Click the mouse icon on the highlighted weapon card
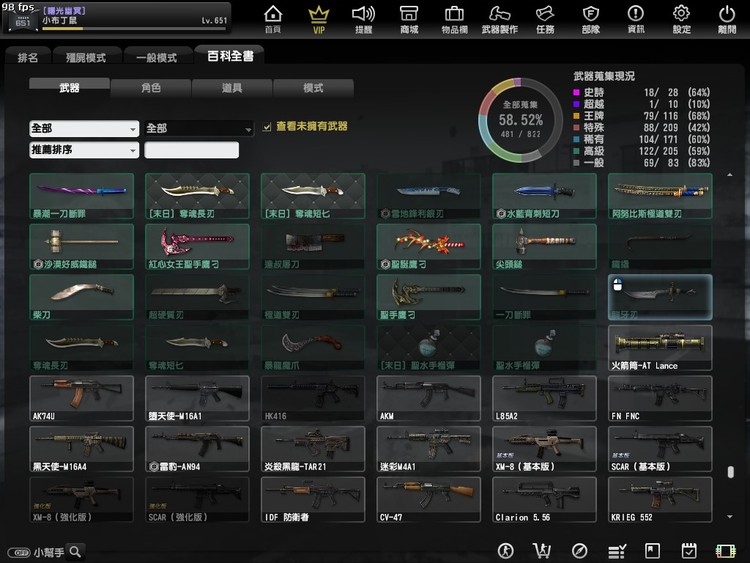This screenshot has height=563, width=750. (618, 285)
